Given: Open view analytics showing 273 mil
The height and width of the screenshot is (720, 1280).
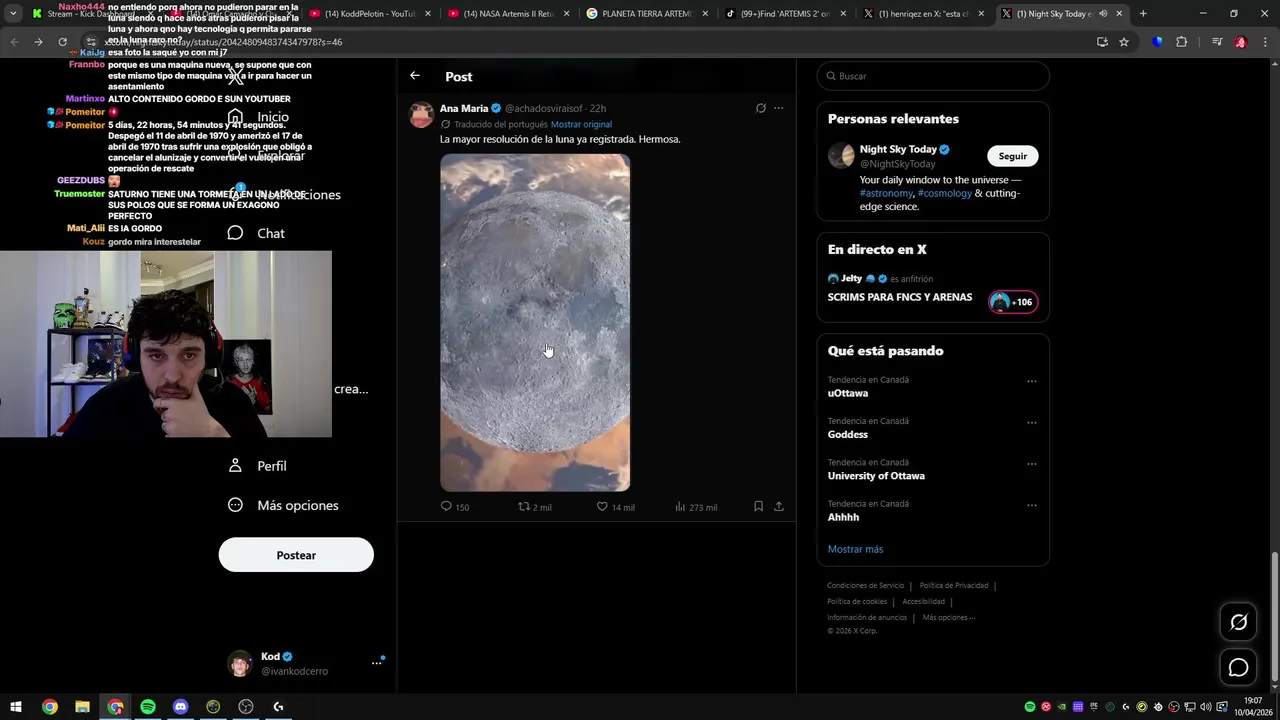Looking at the screenshot, I should (681, 507).
